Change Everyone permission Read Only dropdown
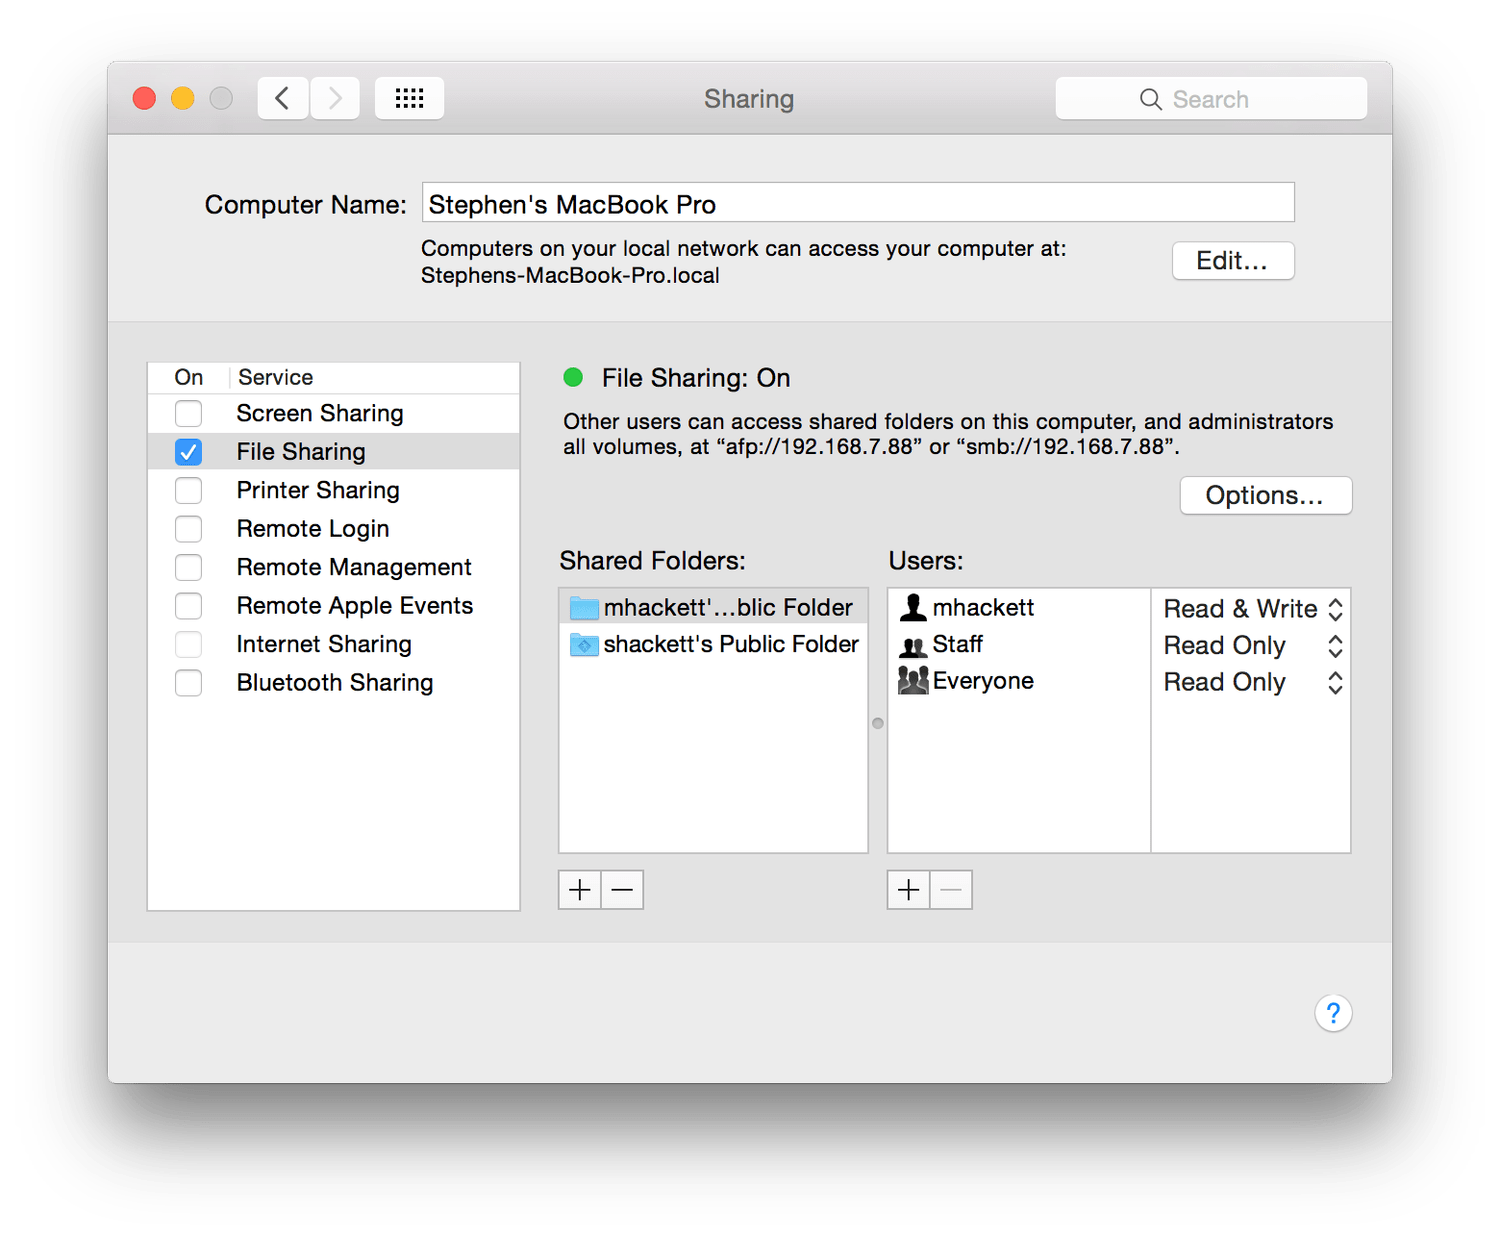1500x1237 pixels. tap(1252, 683)
